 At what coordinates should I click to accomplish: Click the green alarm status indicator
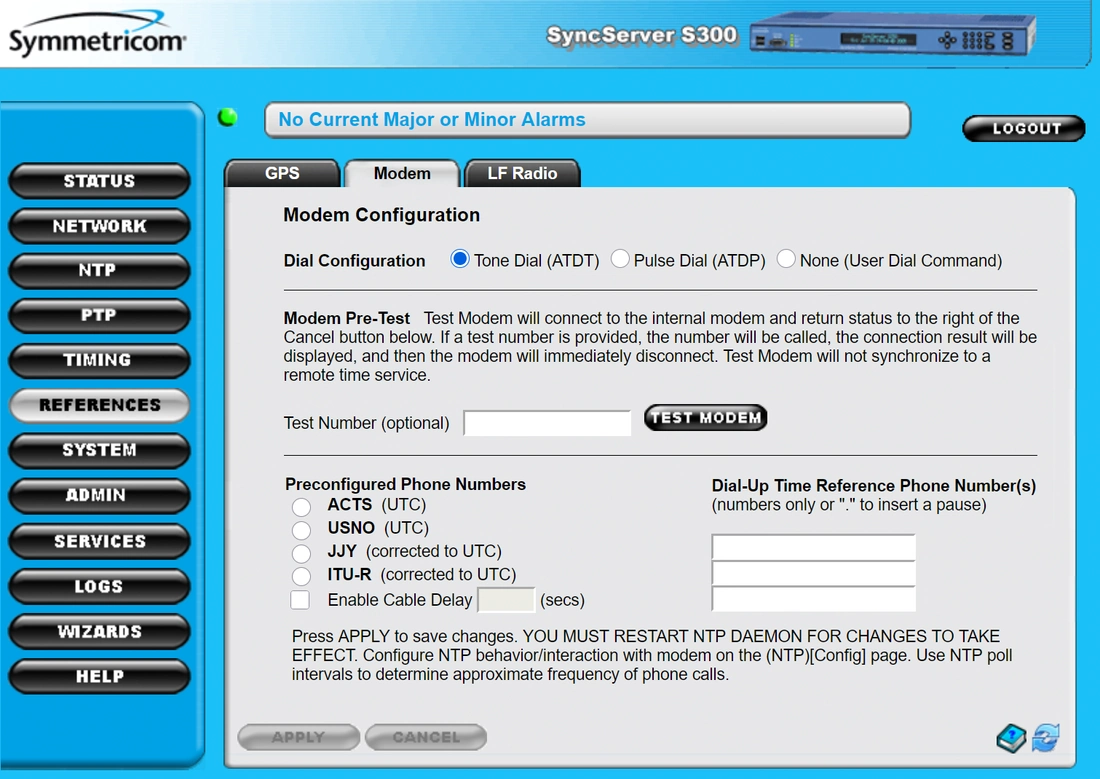coord(227,117)
